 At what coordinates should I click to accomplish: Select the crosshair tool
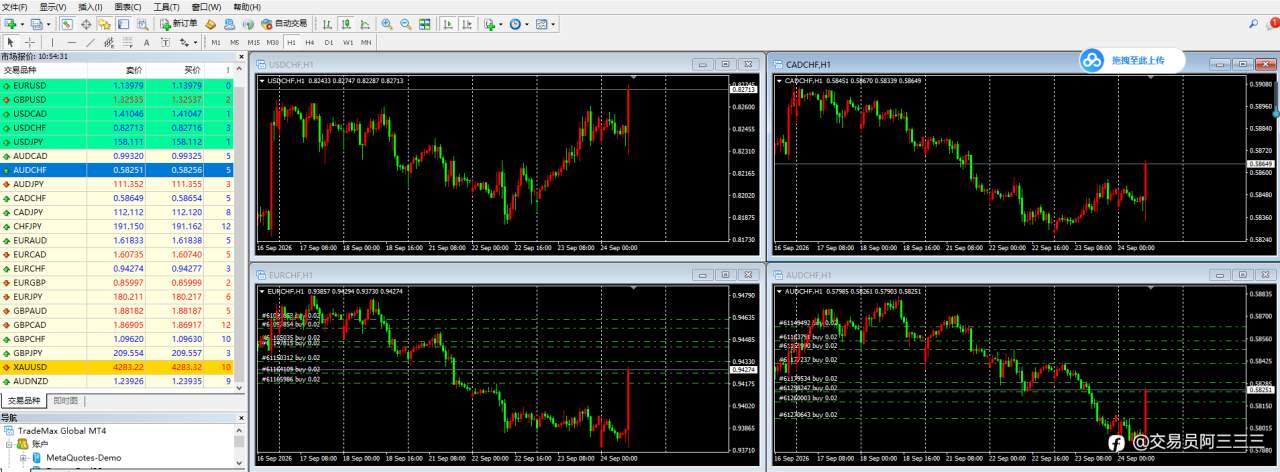point(30,42)
